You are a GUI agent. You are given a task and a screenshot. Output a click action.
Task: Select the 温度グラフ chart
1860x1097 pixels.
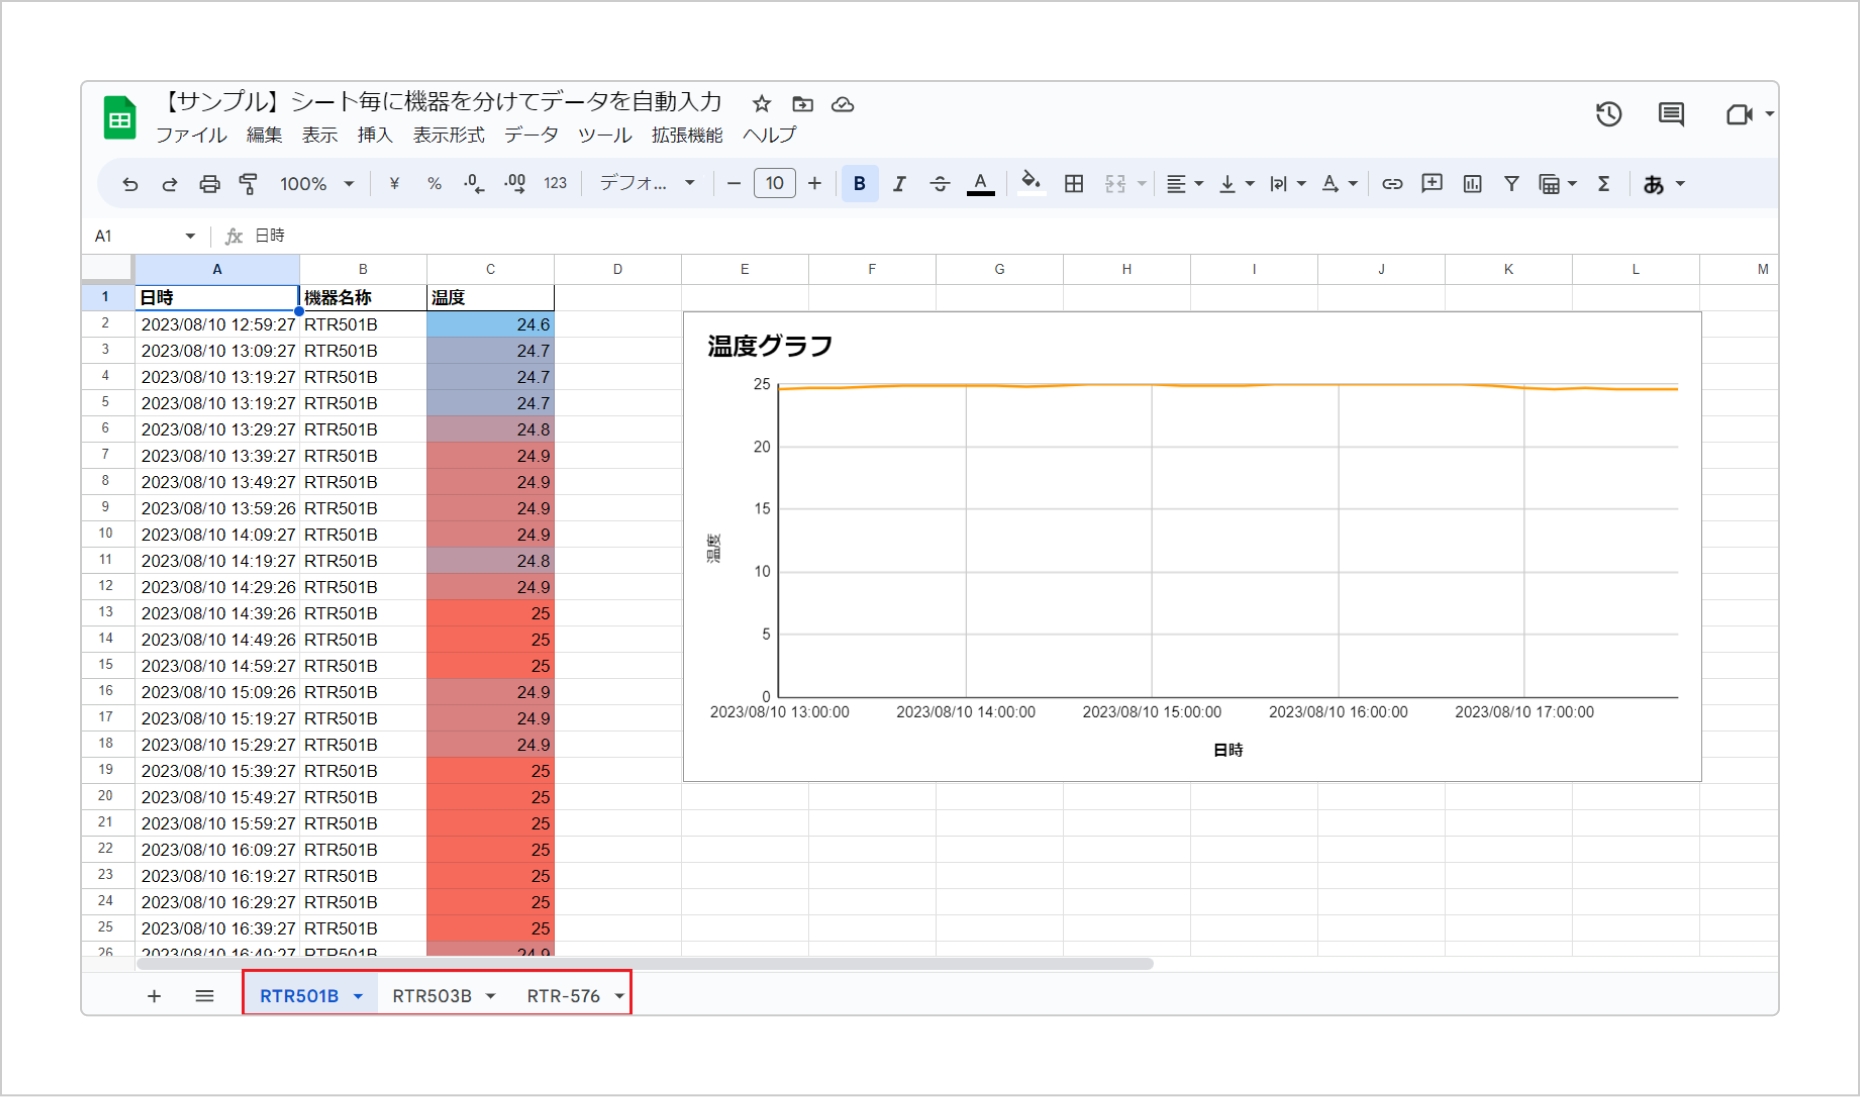(x=1192, y=546)
